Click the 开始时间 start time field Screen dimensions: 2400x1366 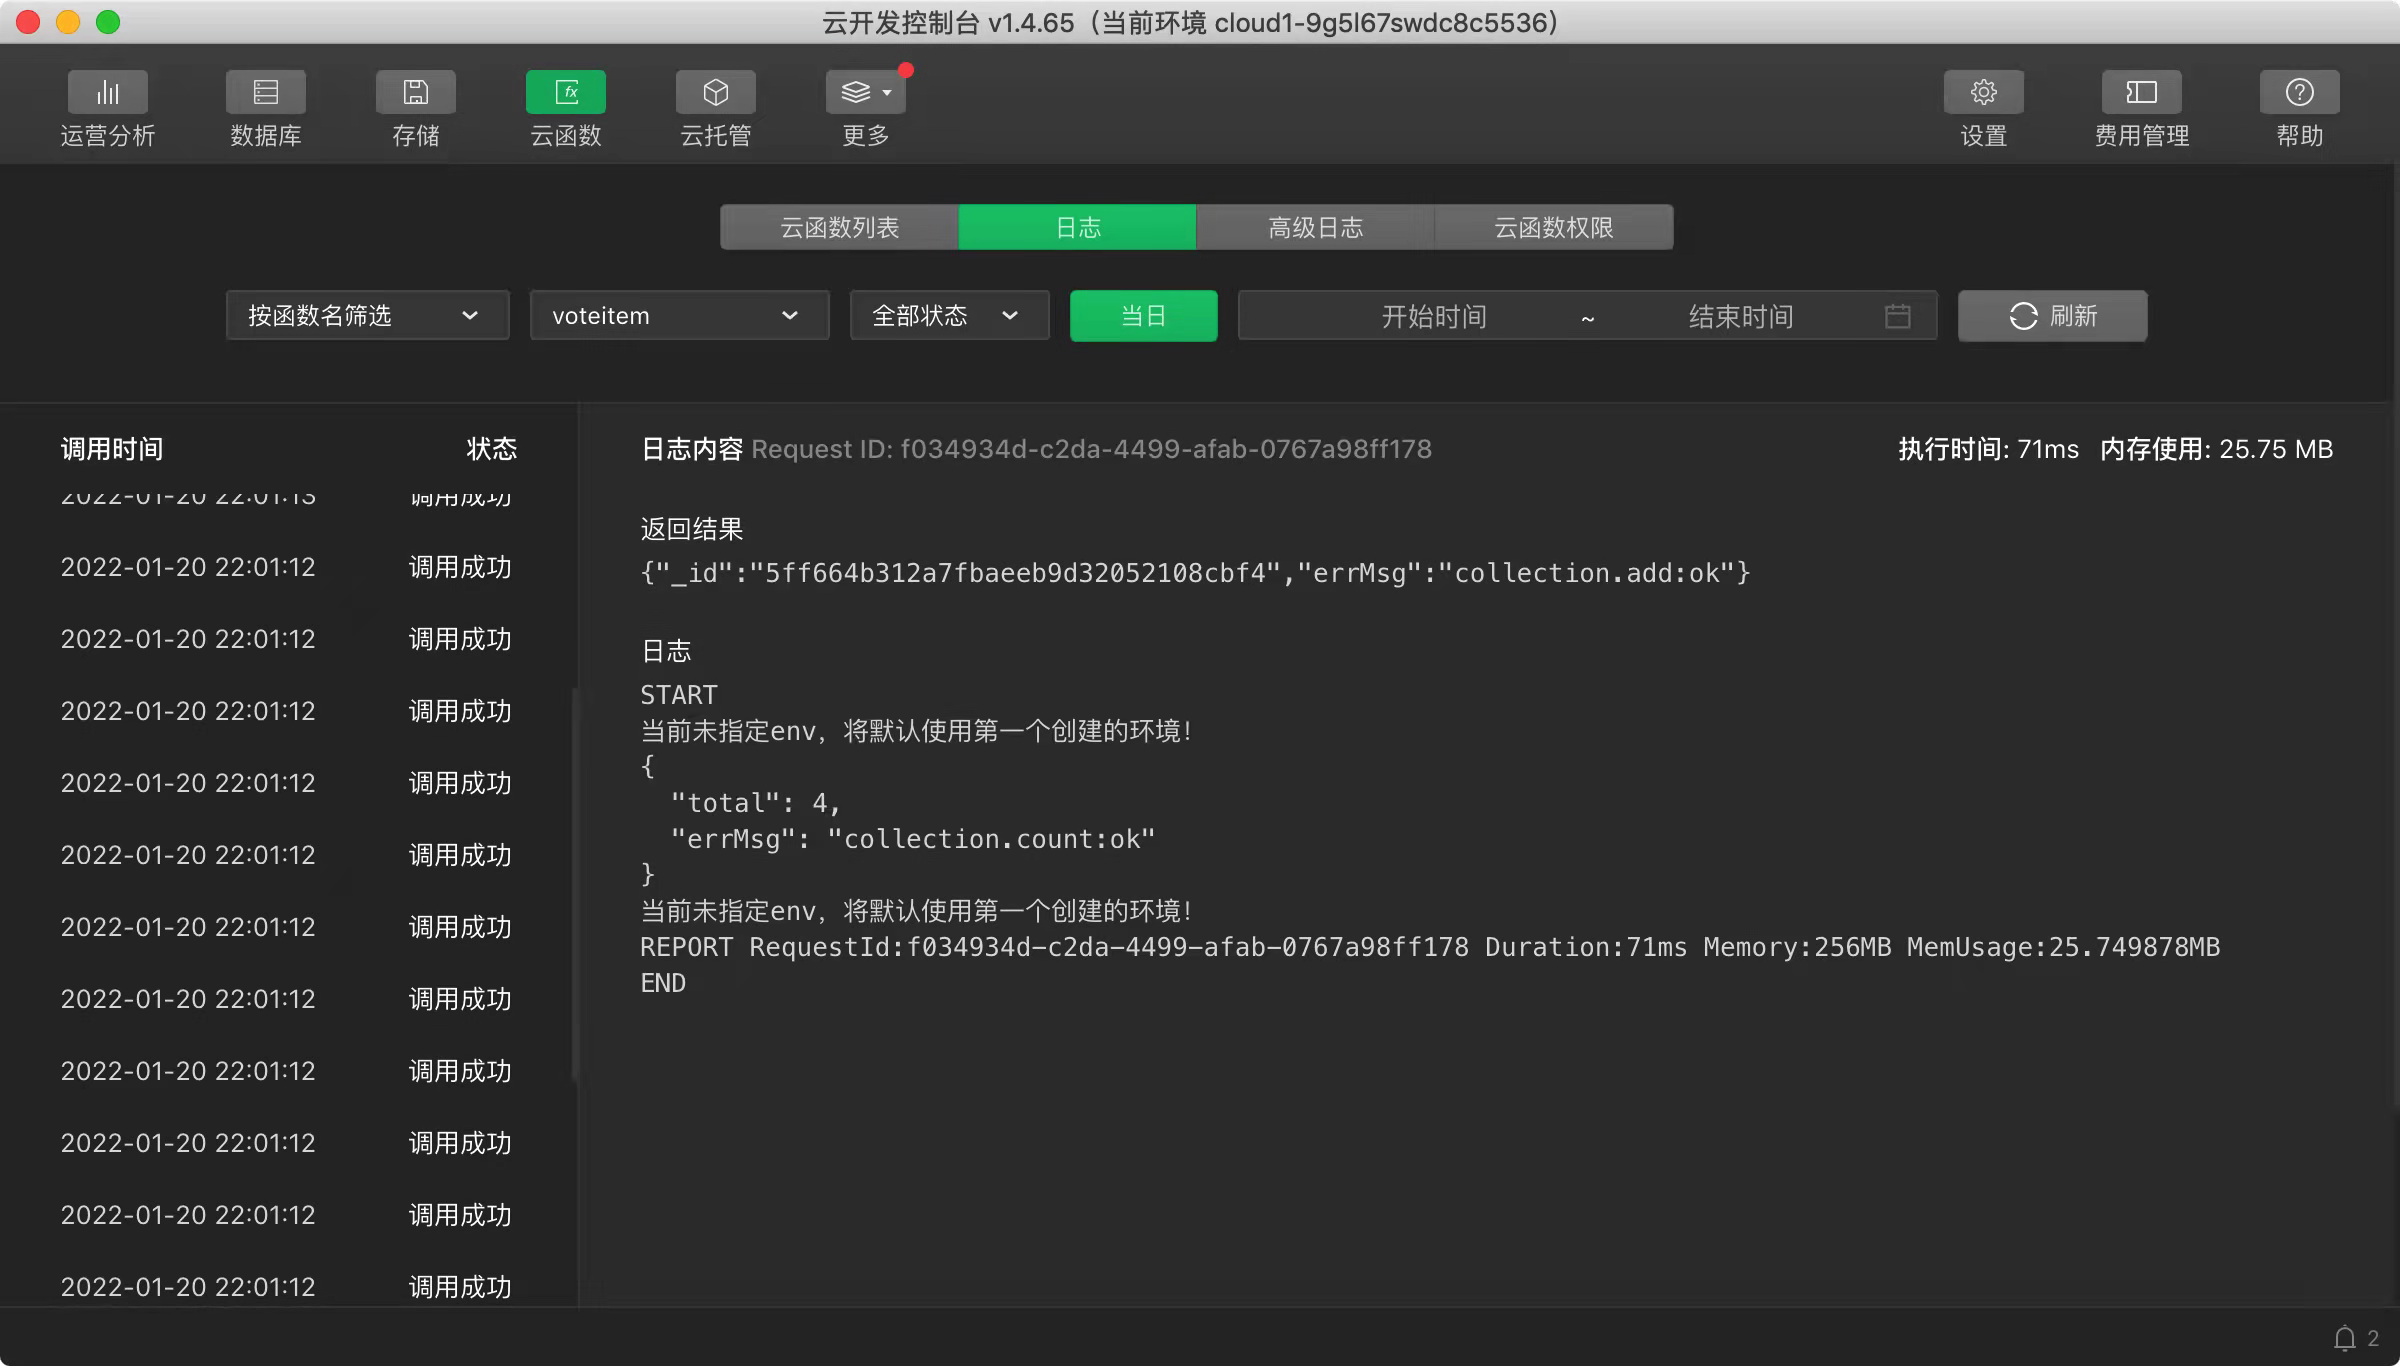click(x=1433, y=317)
